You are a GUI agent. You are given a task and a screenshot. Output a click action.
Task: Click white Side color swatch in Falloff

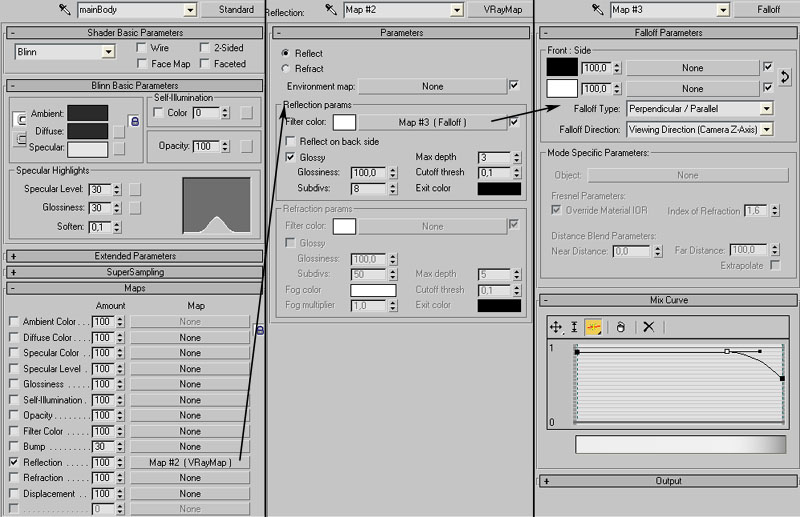pos(562,88)
